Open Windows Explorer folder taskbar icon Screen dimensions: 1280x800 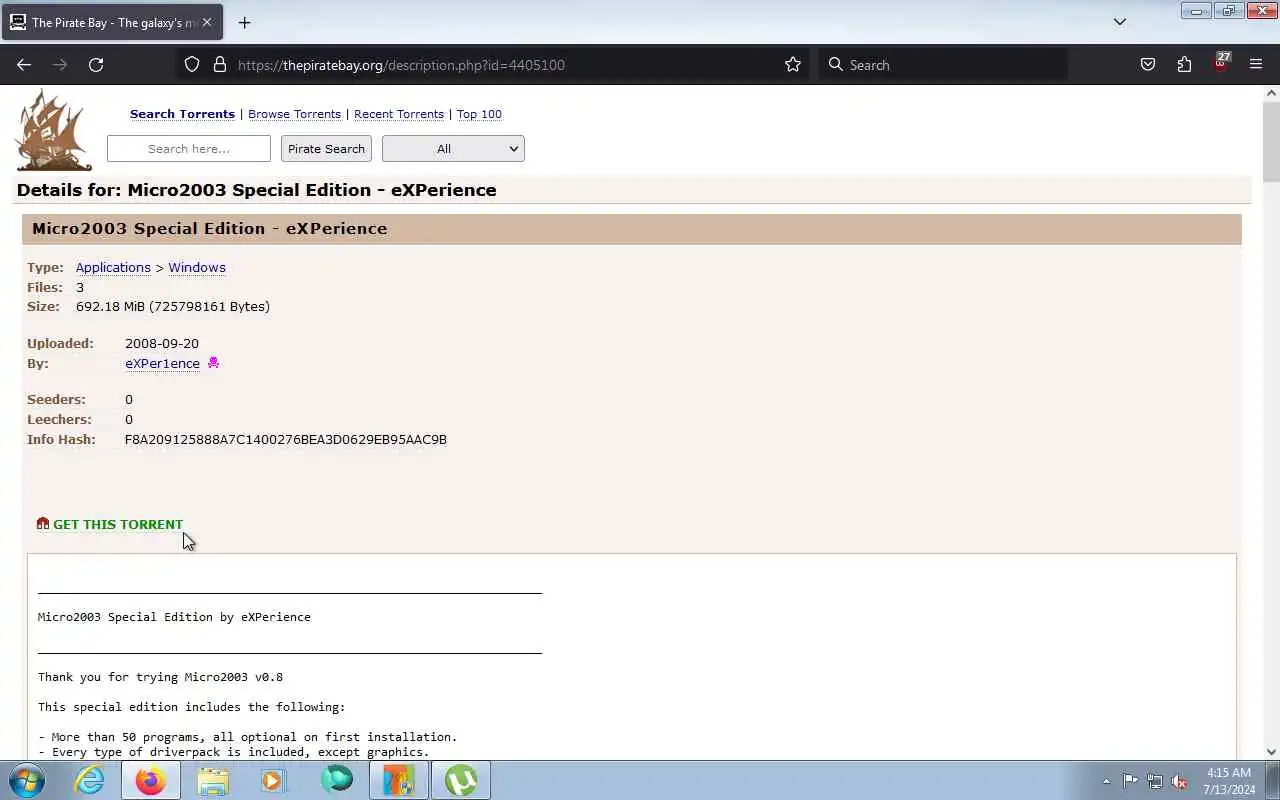click(213, 780)
